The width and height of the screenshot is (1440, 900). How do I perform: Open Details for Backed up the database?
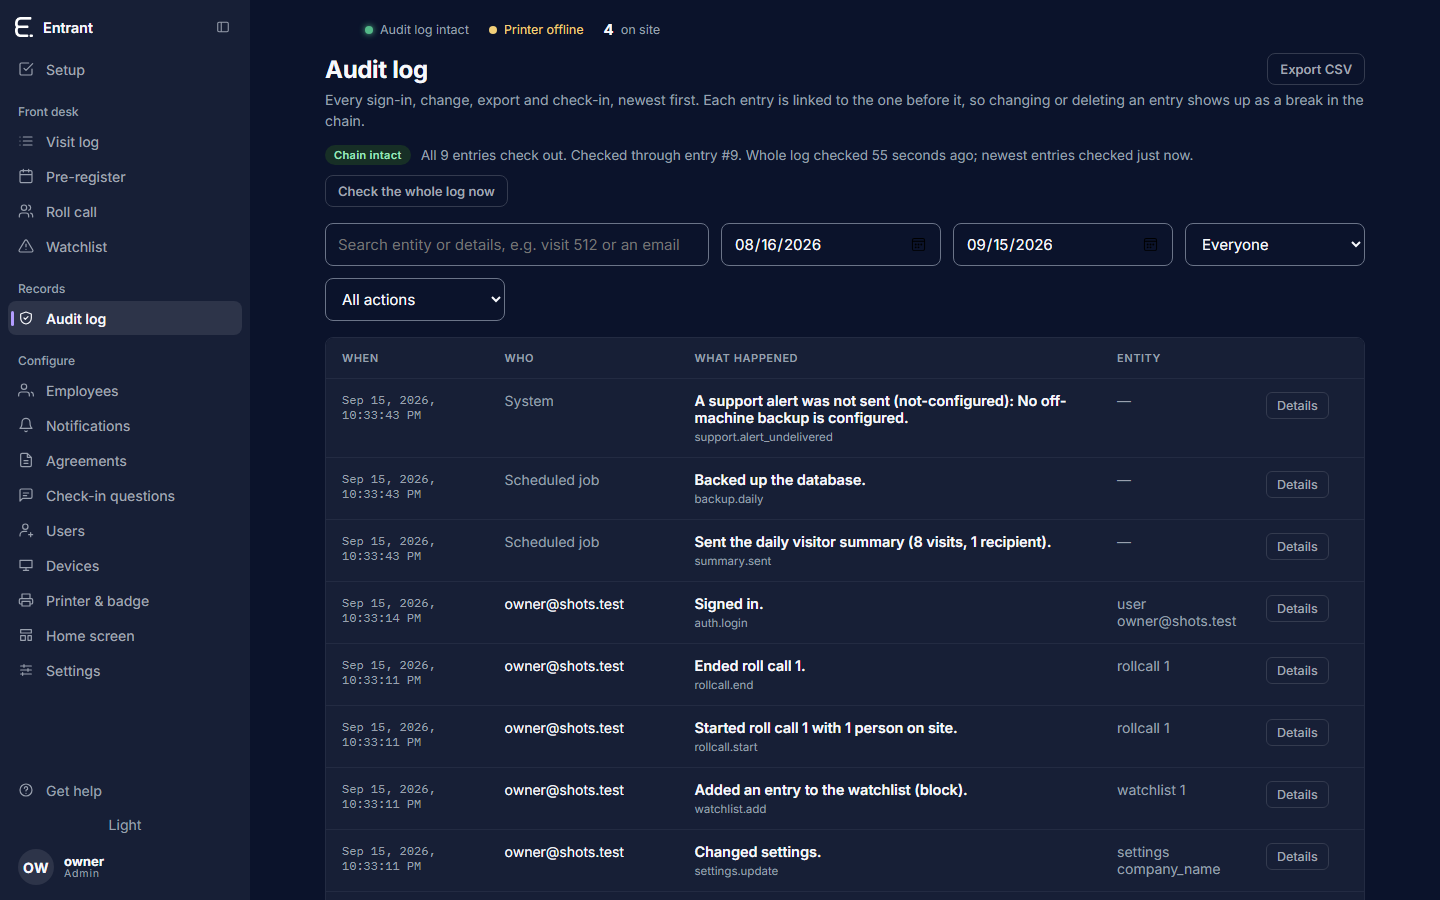point(1297,484)
